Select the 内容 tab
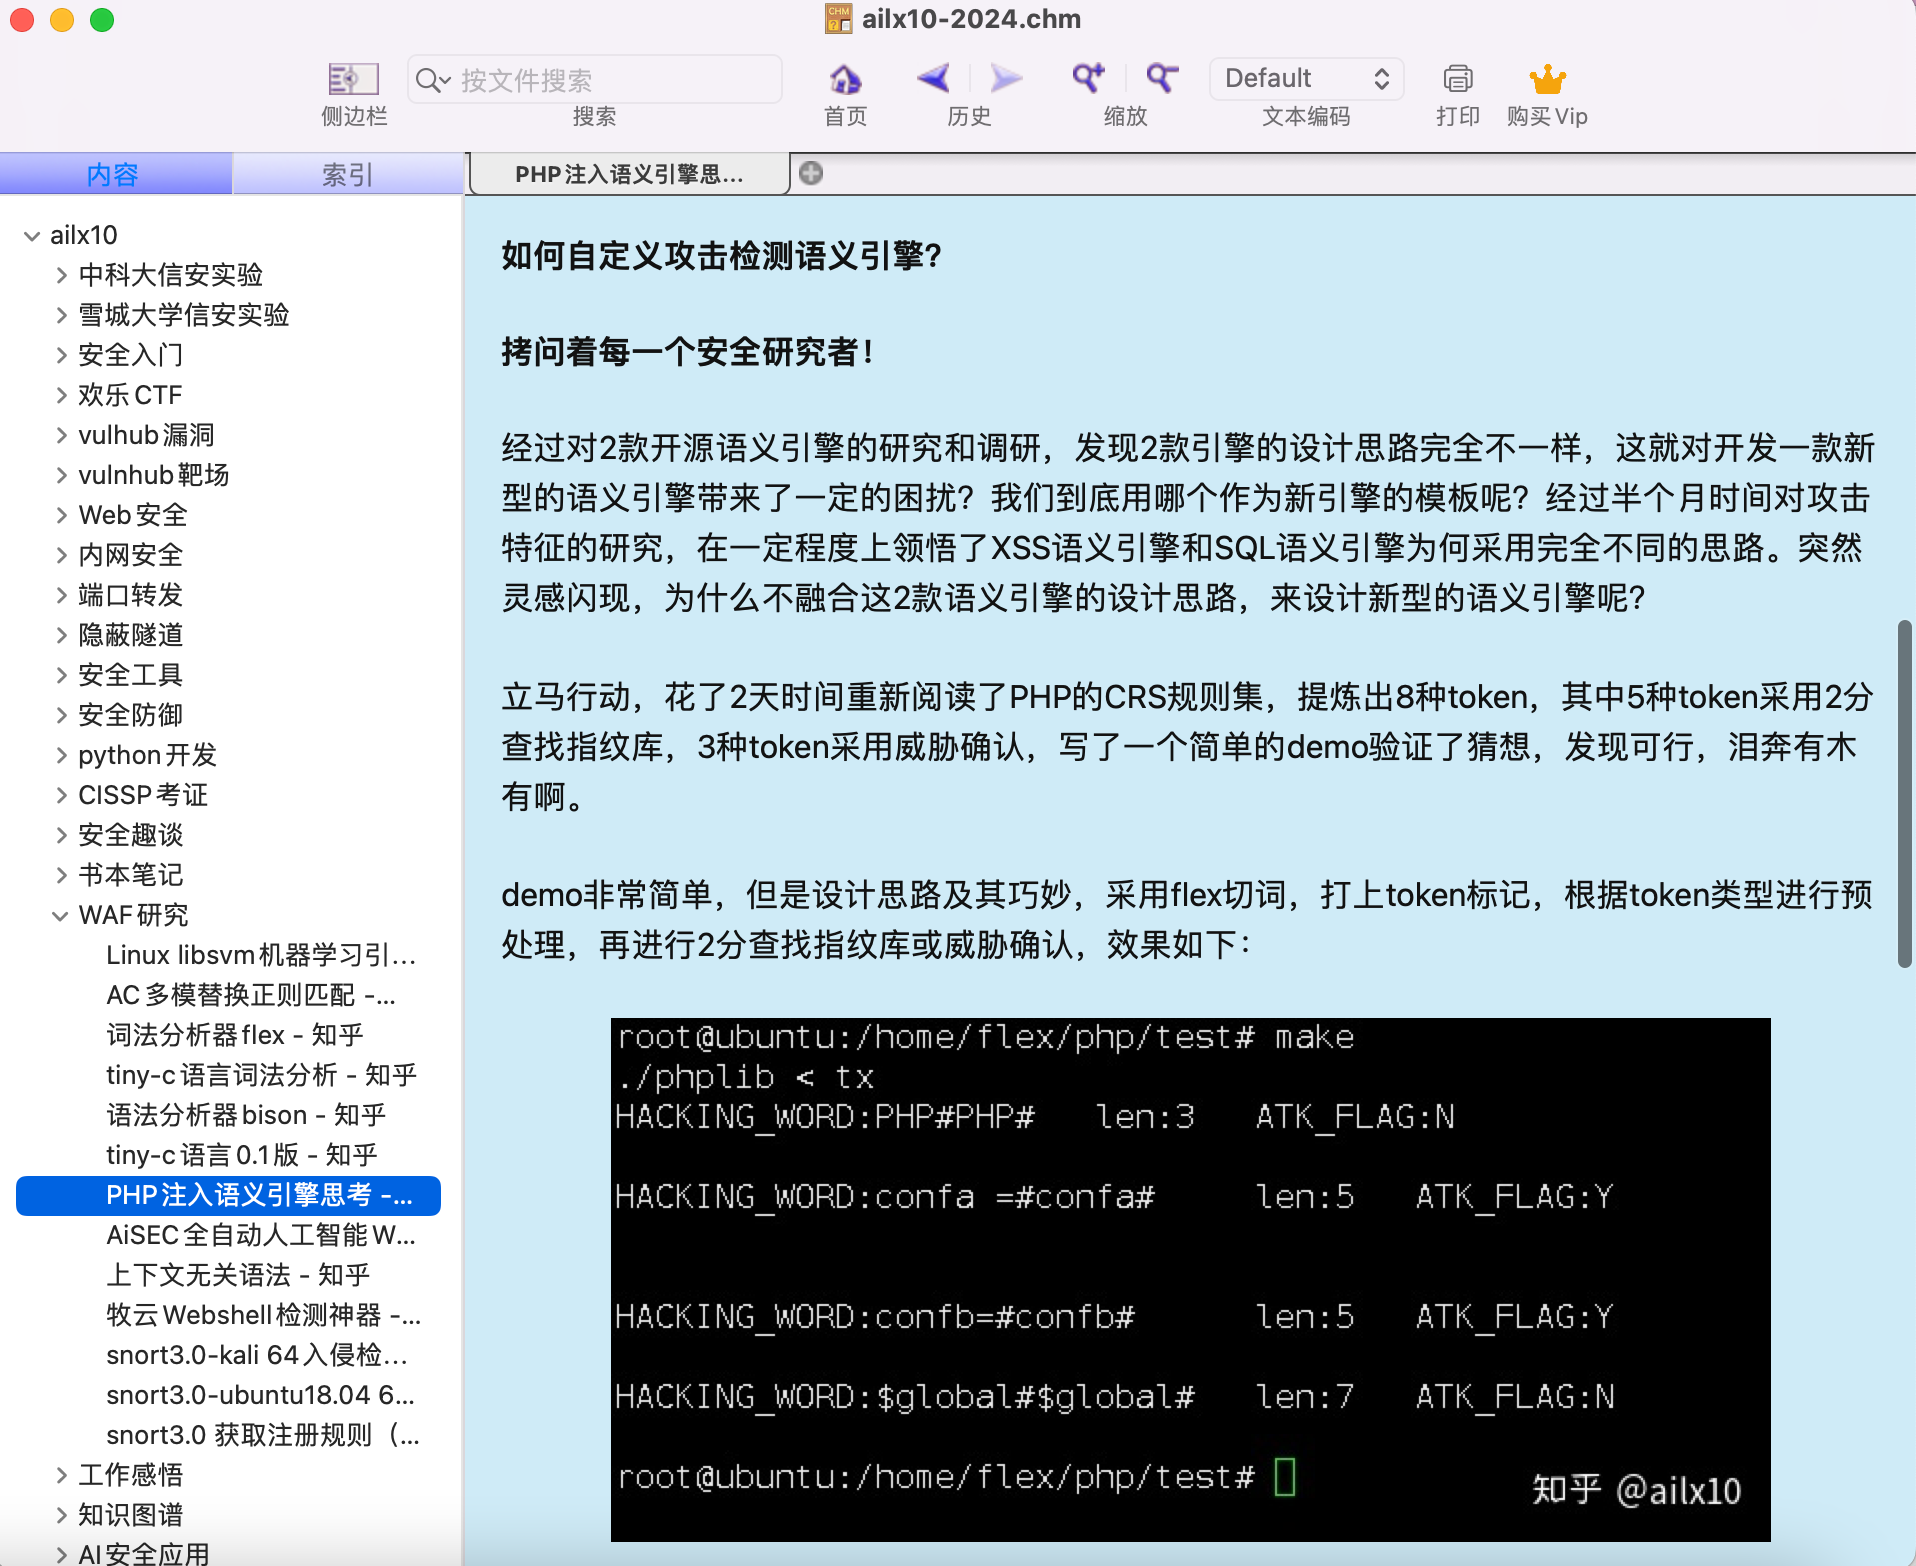This screenshot has width=1916, height=1566. pos(116,173)
